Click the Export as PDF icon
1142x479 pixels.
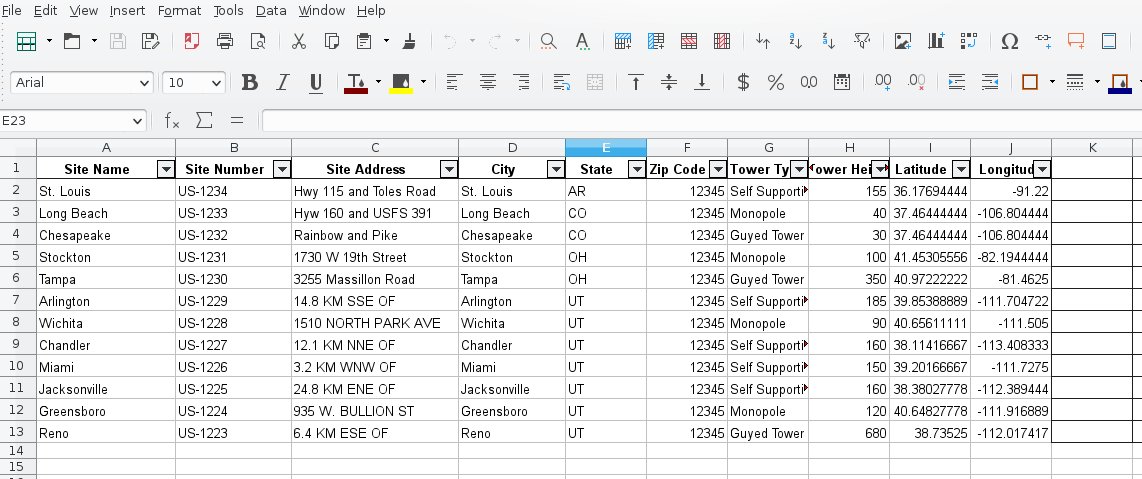[191, 41]
